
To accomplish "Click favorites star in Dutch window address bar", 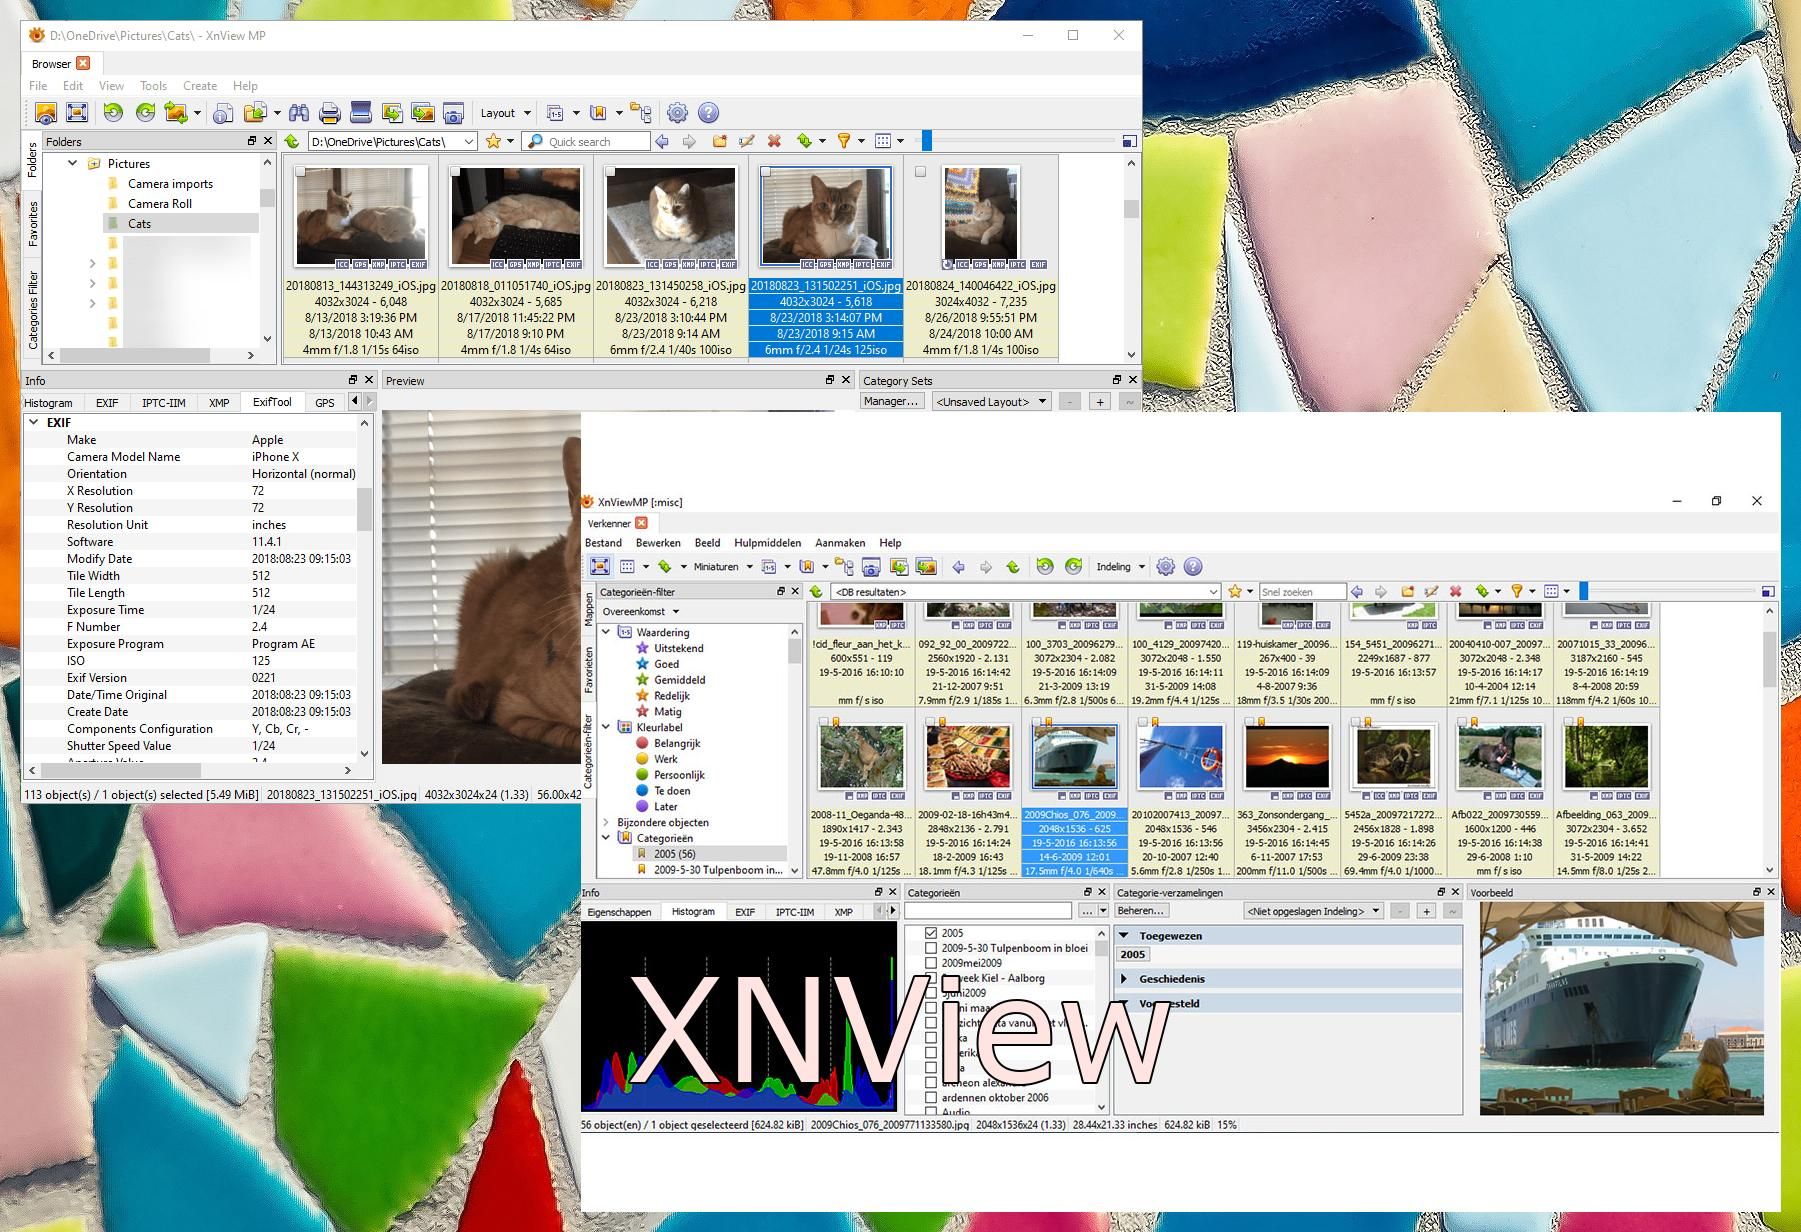I will pyautogui.click(x=1235, y=591).
